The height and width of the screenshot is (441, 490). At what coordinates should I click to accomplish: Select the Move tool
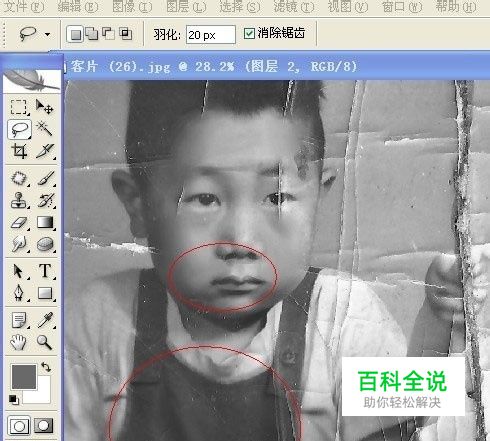45,107
